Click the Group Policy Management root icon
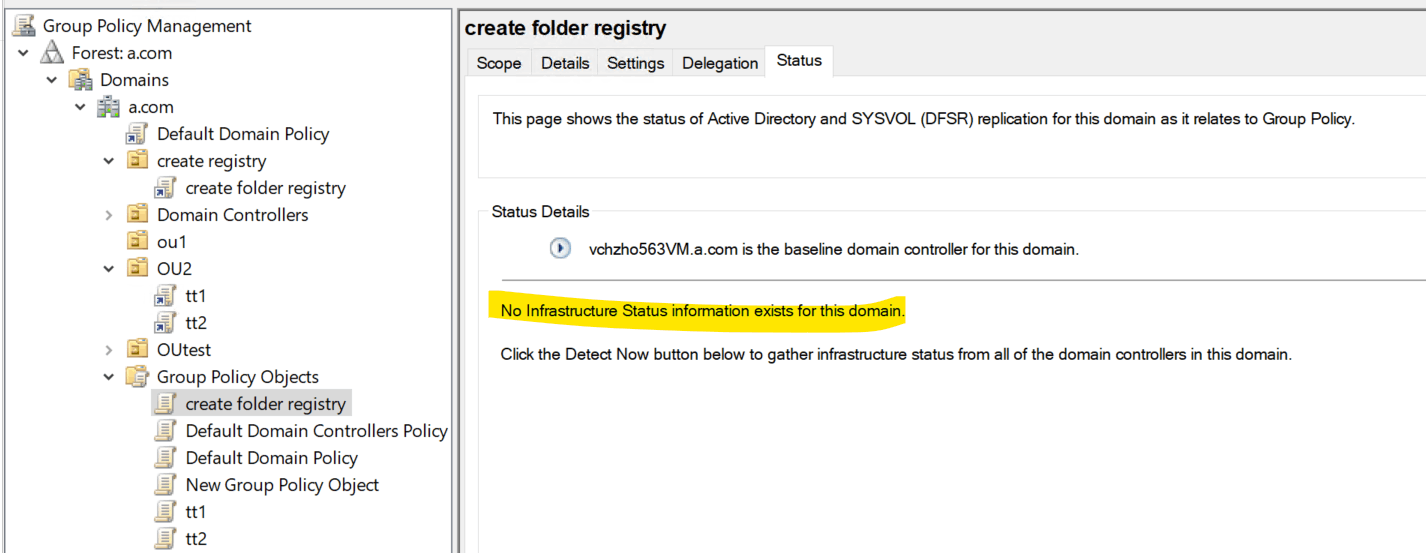Image resolution: width=1426 pixels, height=553 pixels. tap(24, 26)
